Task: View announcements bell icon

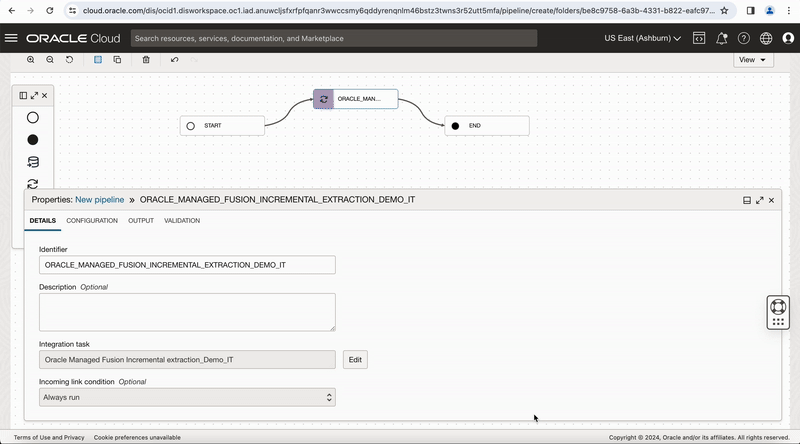Action: tap(721, 38)
